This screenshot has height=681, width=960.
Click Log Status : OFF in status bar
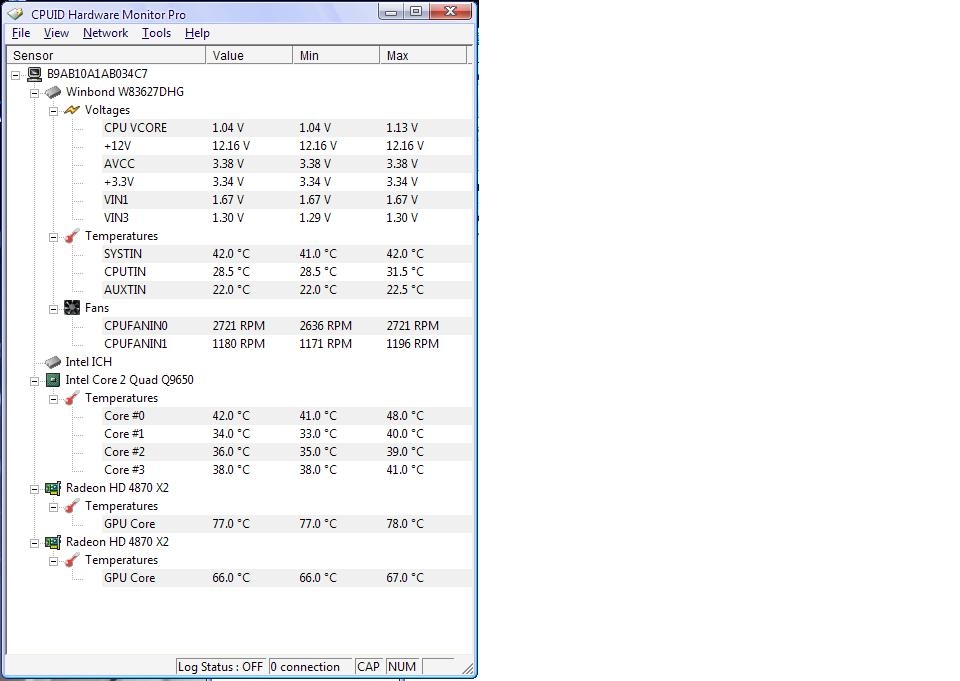tap(220, 667)
